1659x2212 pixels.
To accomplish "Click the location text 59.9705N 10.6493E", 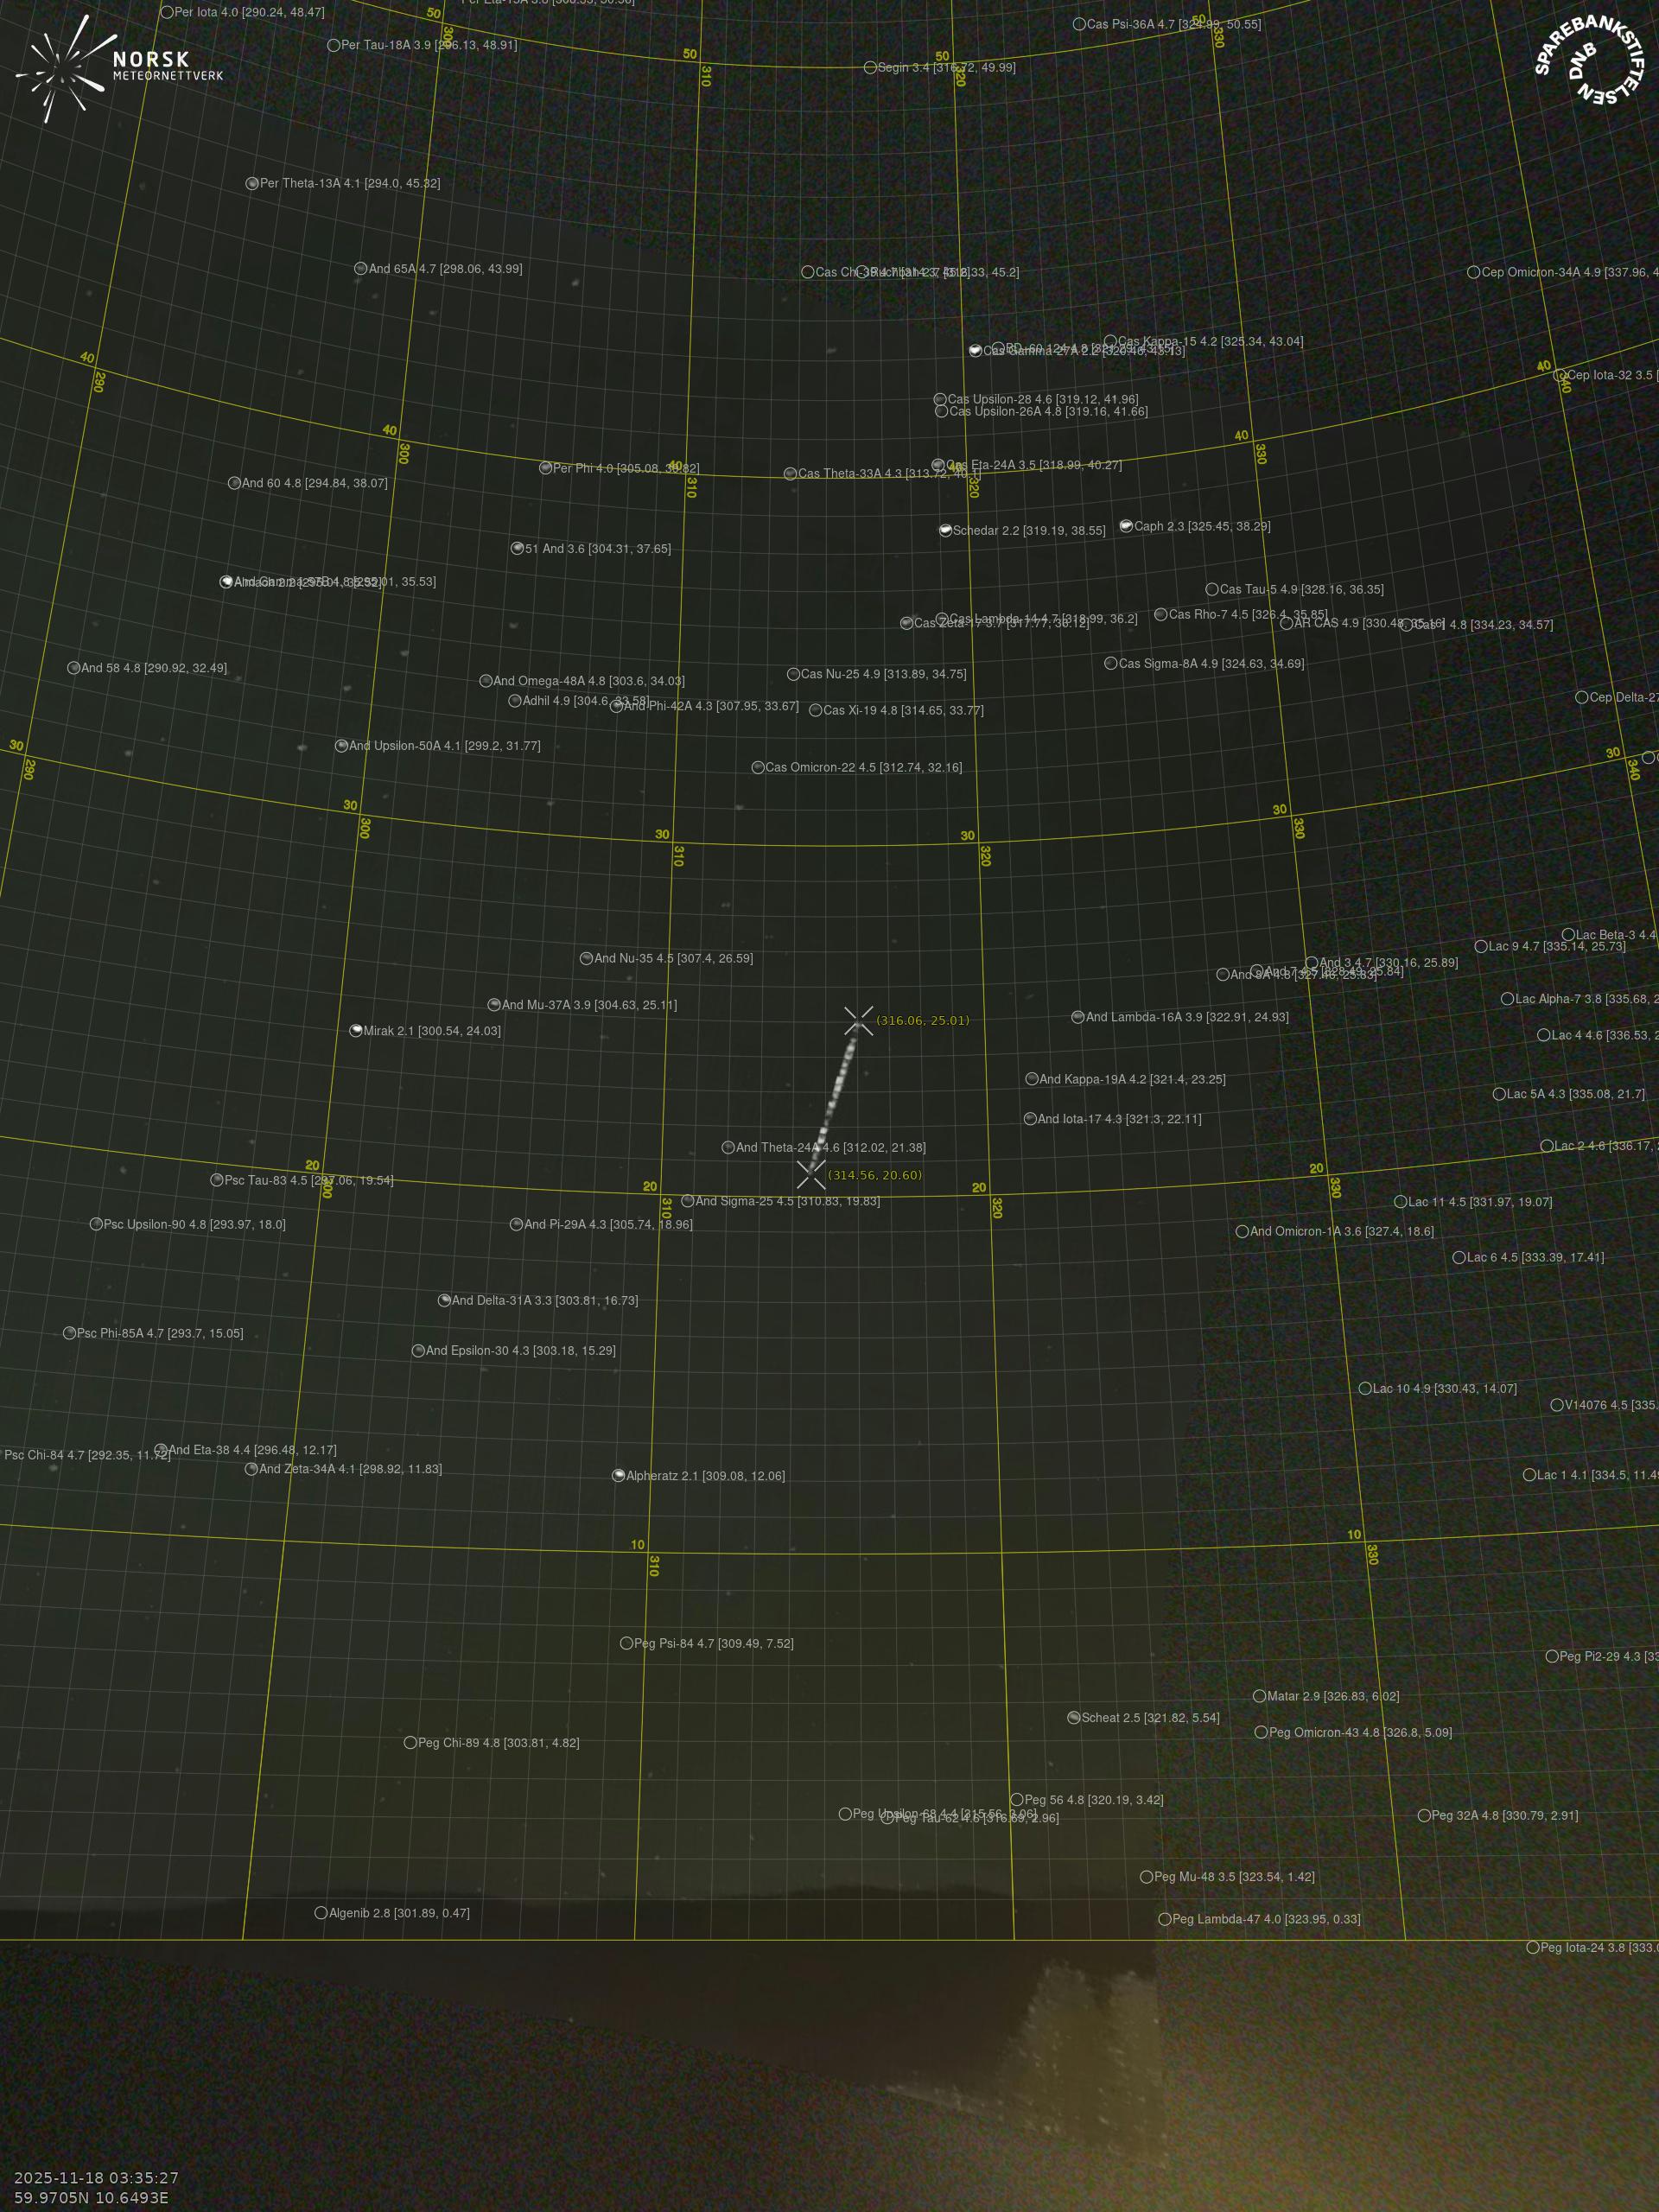I will 91,2197.
